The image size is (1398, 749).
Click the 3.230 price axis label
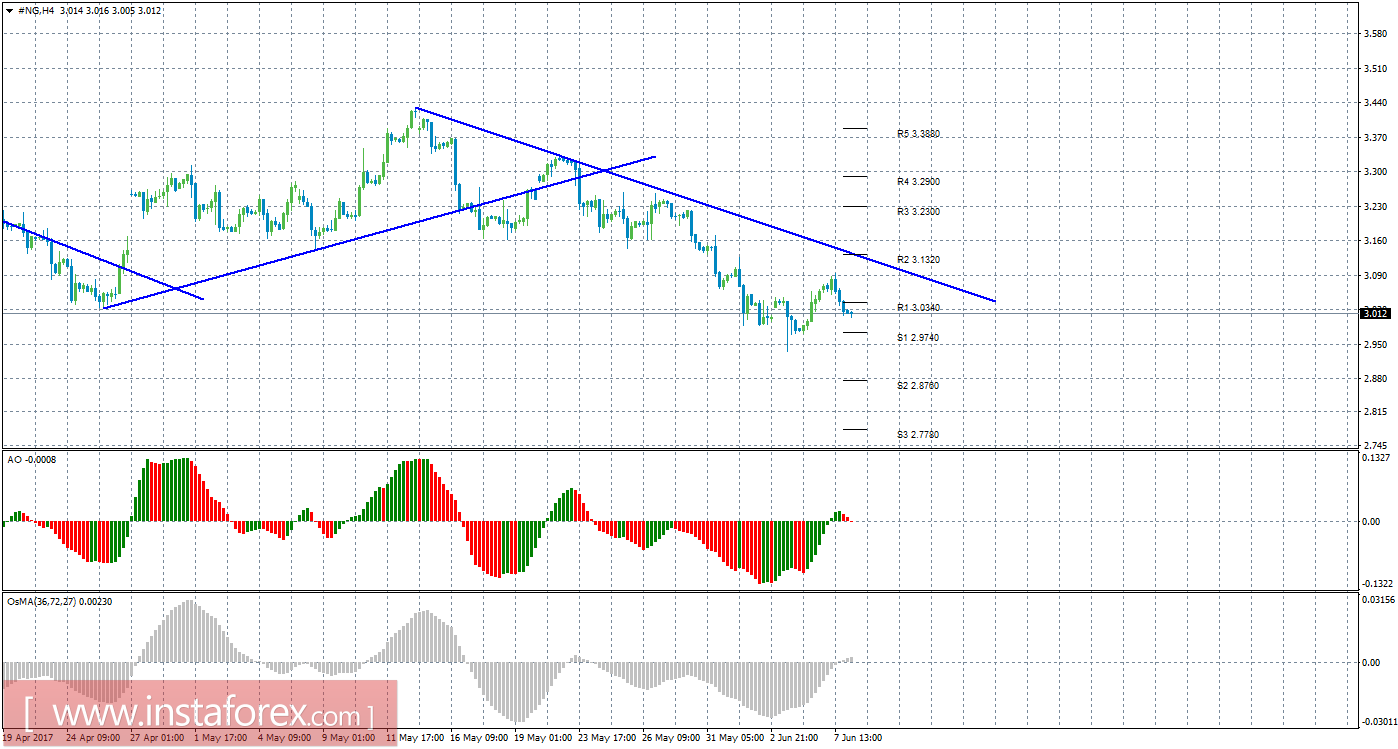click(1375, 207)
